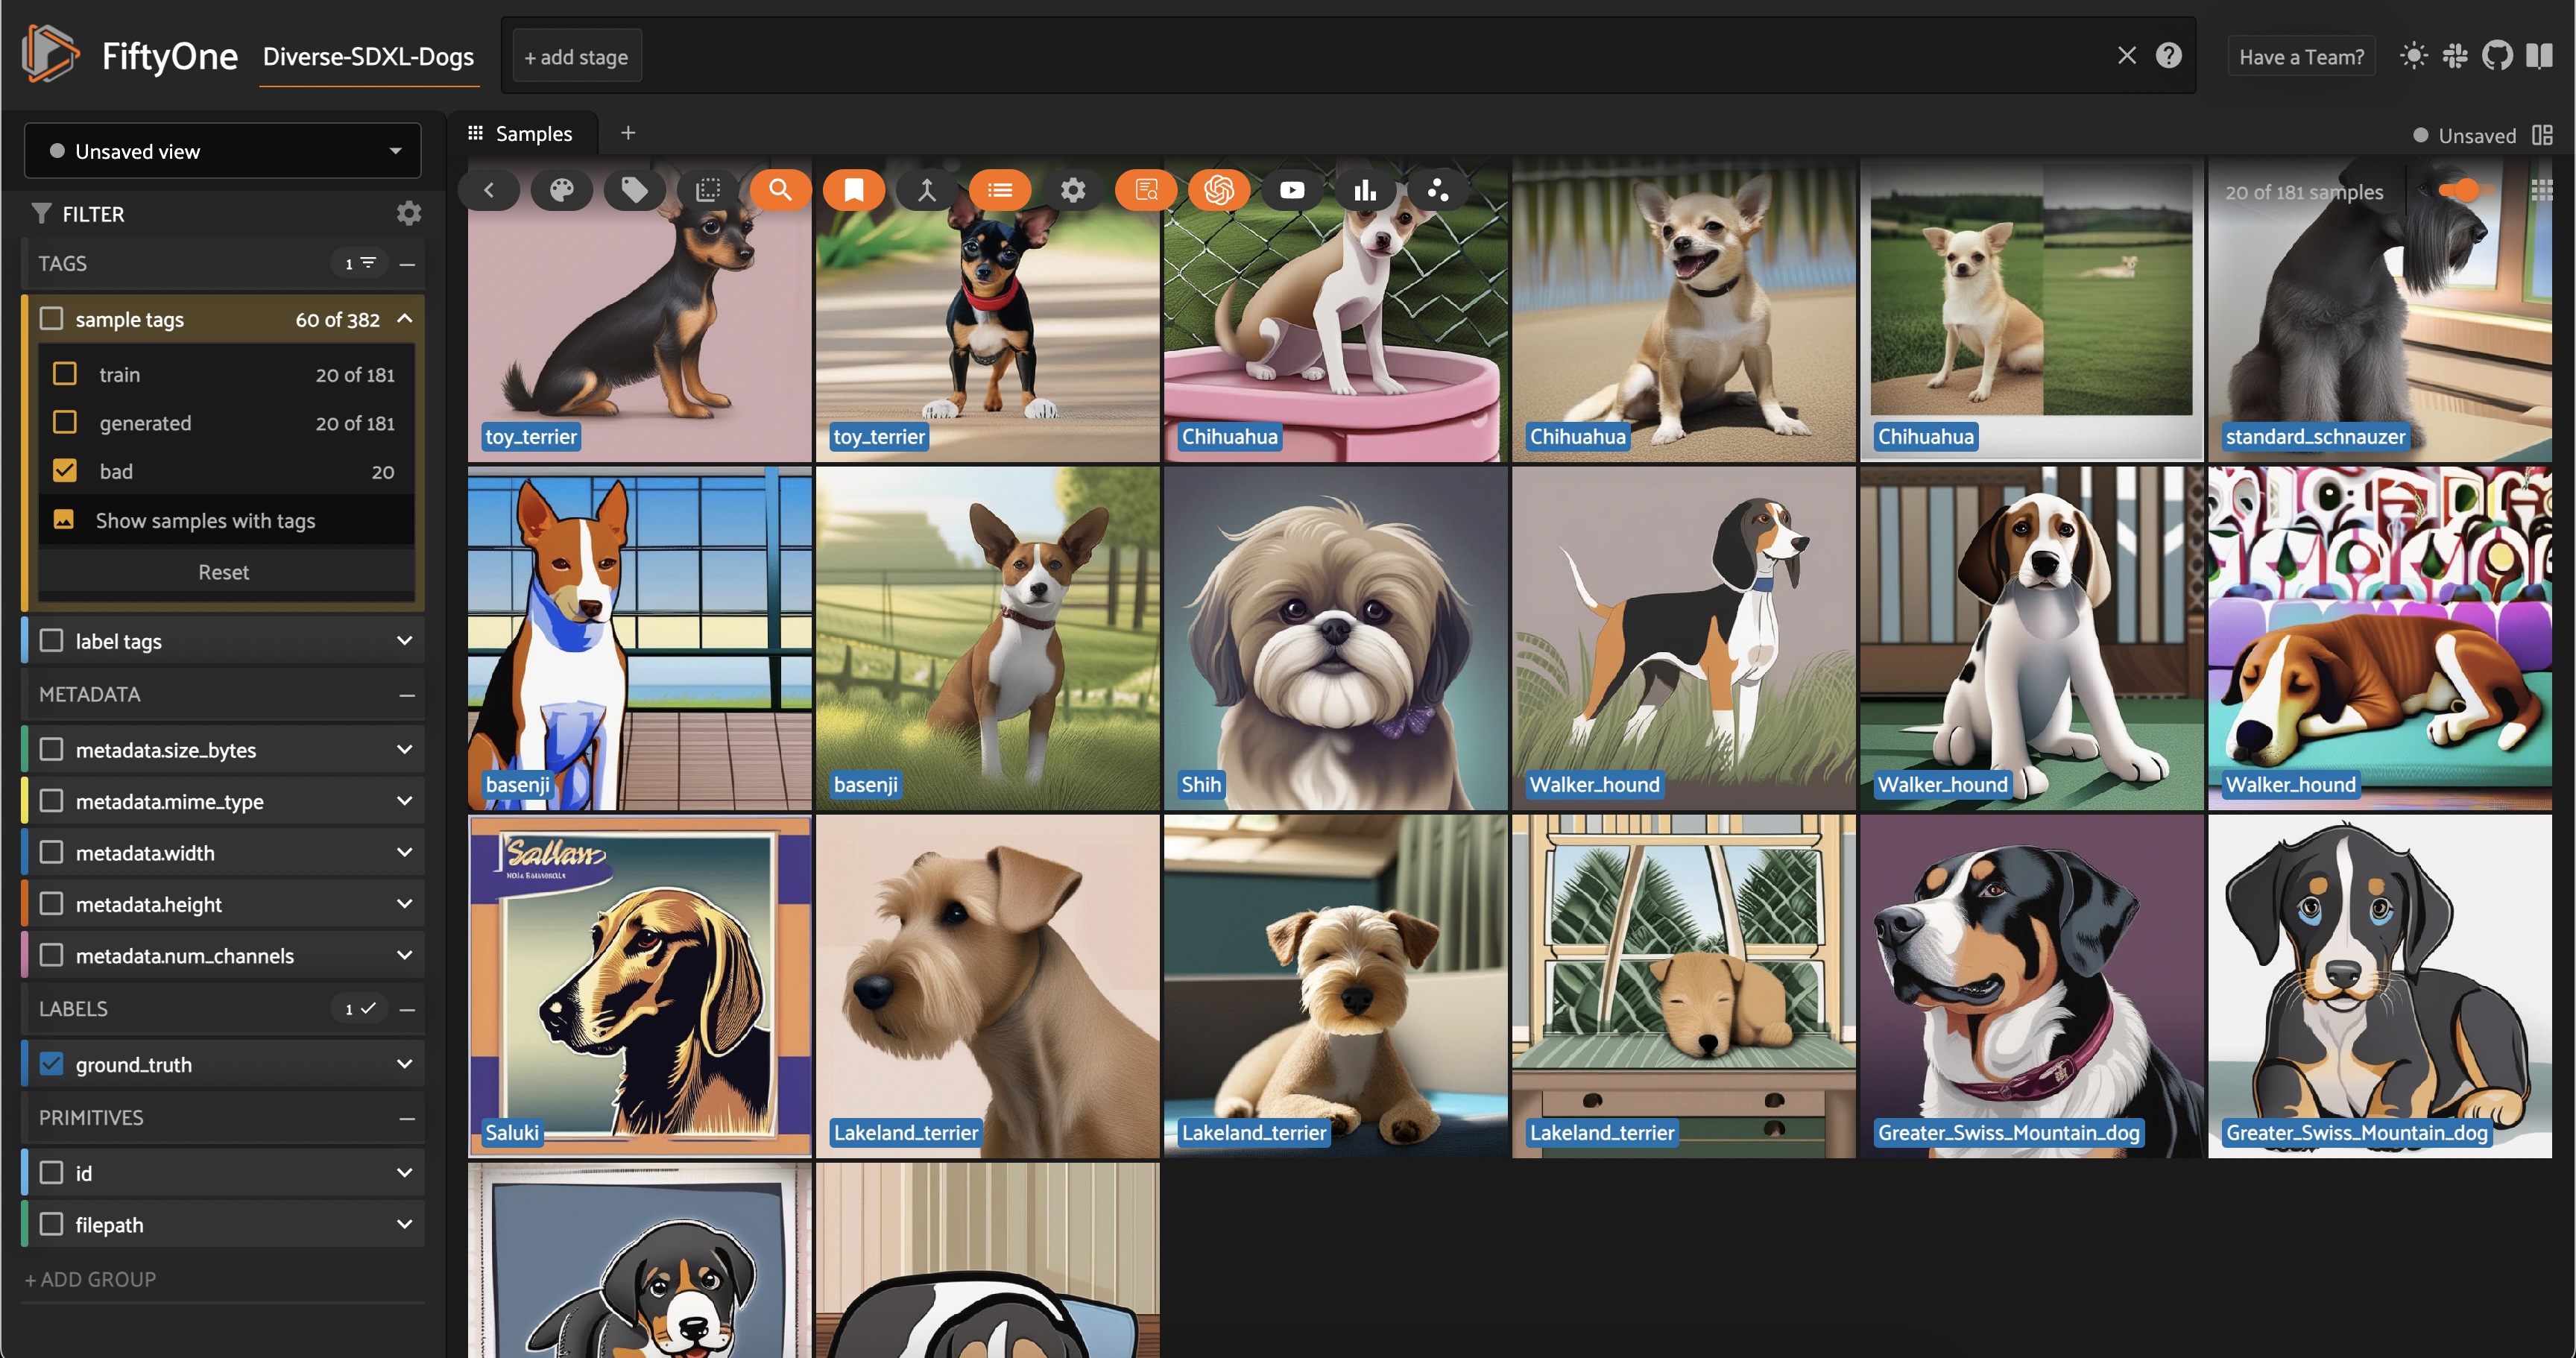This screenshot has height=1358, width=2576.
Task: Open the dynamic groups merge icon
Action: 927,190
